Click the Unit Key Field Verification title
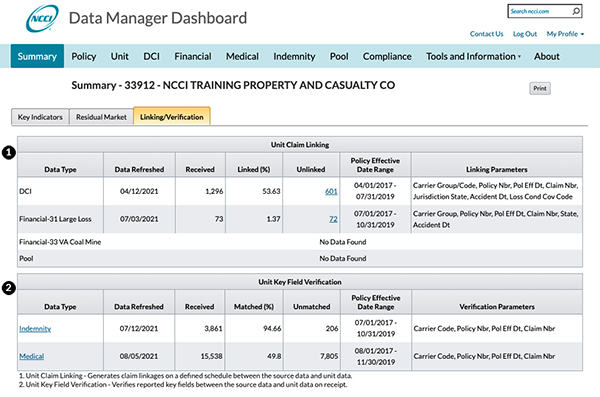The height and width of the screenshot is (397, 600). pos(300,282)
